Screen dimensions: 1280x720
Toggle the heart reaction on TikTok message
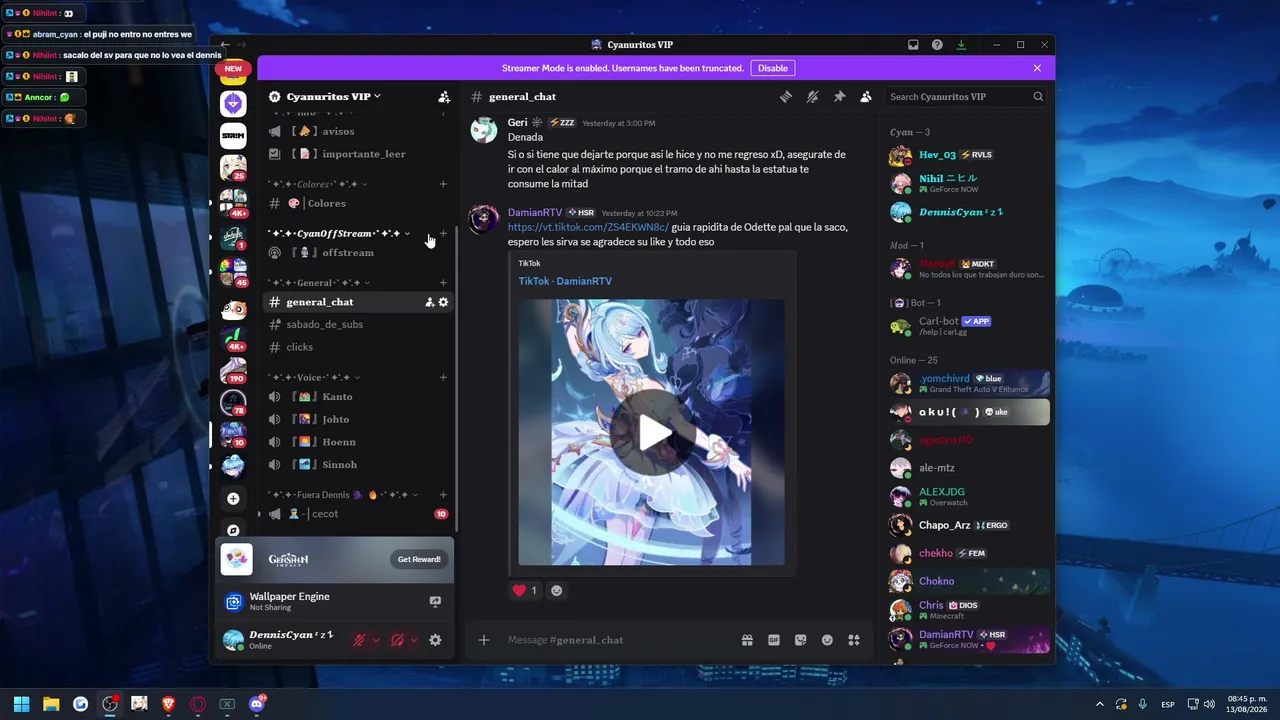pyautogui.click(x=525, y=591)
